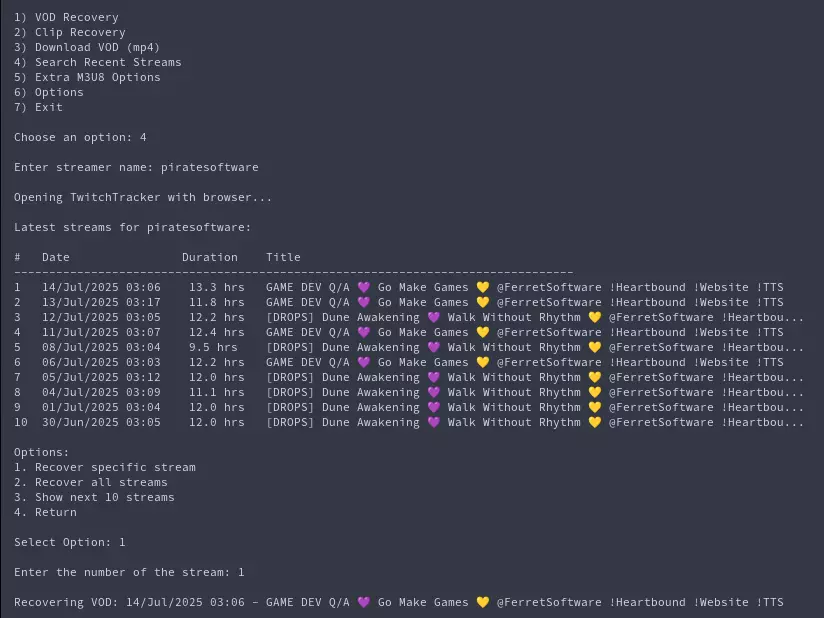Viewport: 824px width, 618px height.
Task: Click 'Choose an option: 4' prompt
Action: (x=80, y=138)
